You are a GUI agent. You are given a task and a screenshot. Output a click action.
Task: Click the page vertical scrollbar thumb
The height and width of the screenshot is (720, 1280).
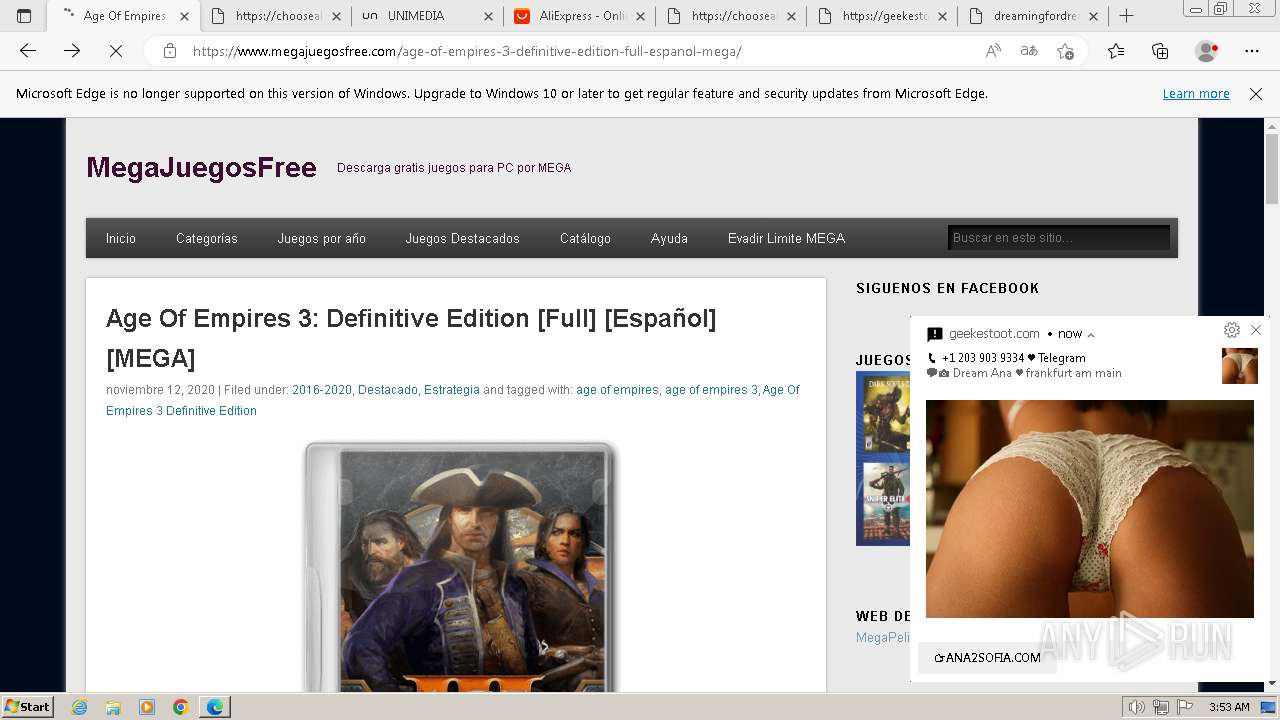click(1271, 168)
